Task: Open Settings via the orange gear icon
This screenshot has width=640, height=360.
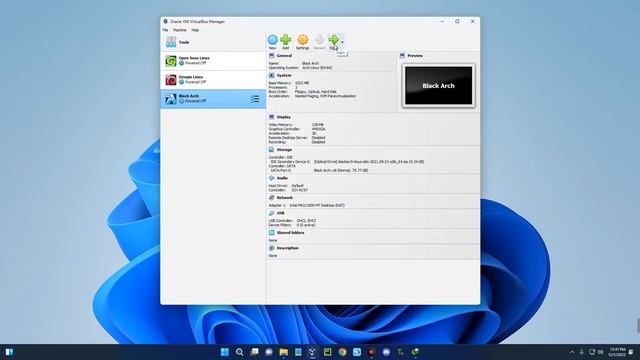Action: click(x=302, y=40)
